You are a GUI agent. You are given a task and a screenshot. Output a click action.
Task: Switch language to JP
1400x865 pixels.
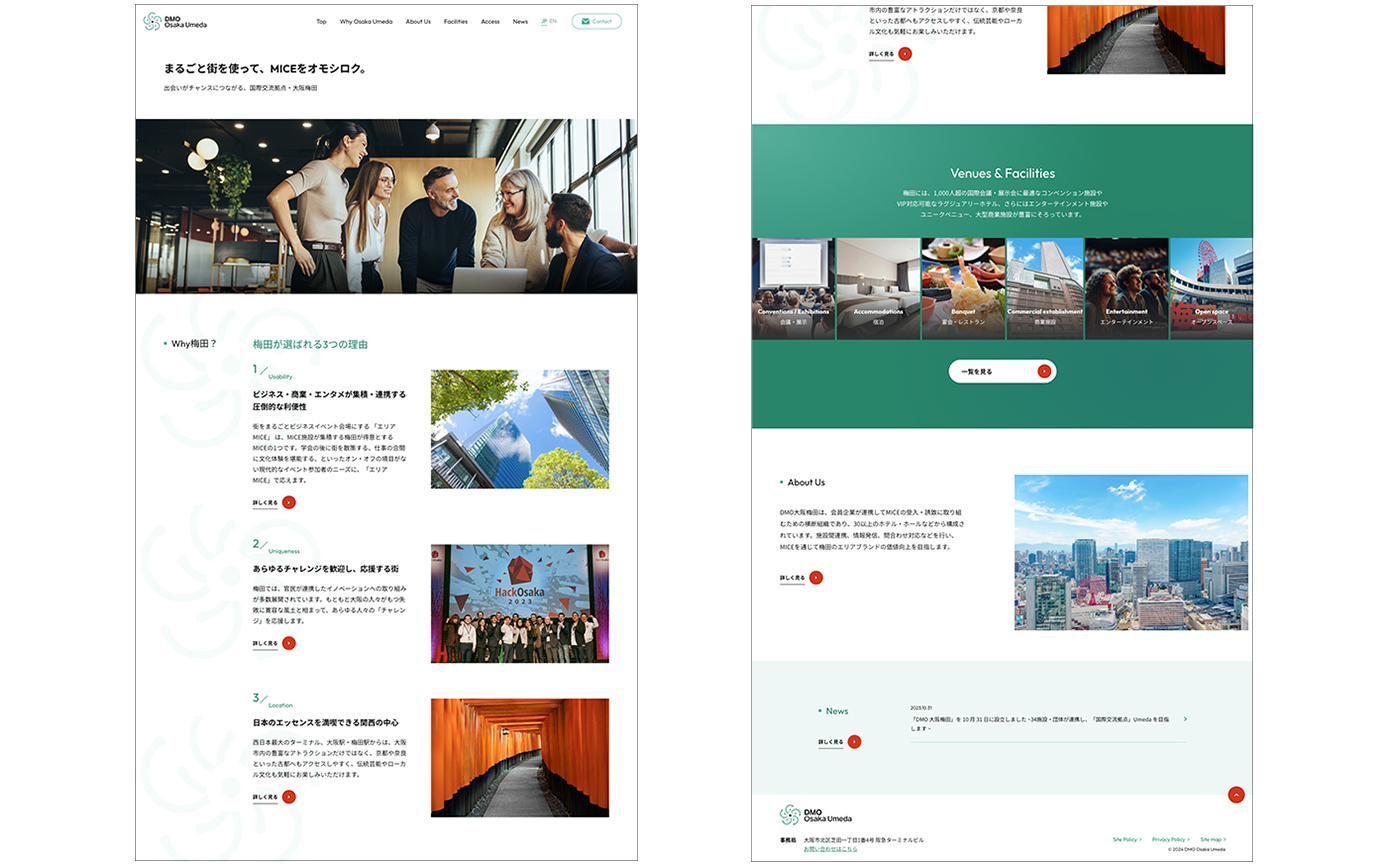coord(544,21)
